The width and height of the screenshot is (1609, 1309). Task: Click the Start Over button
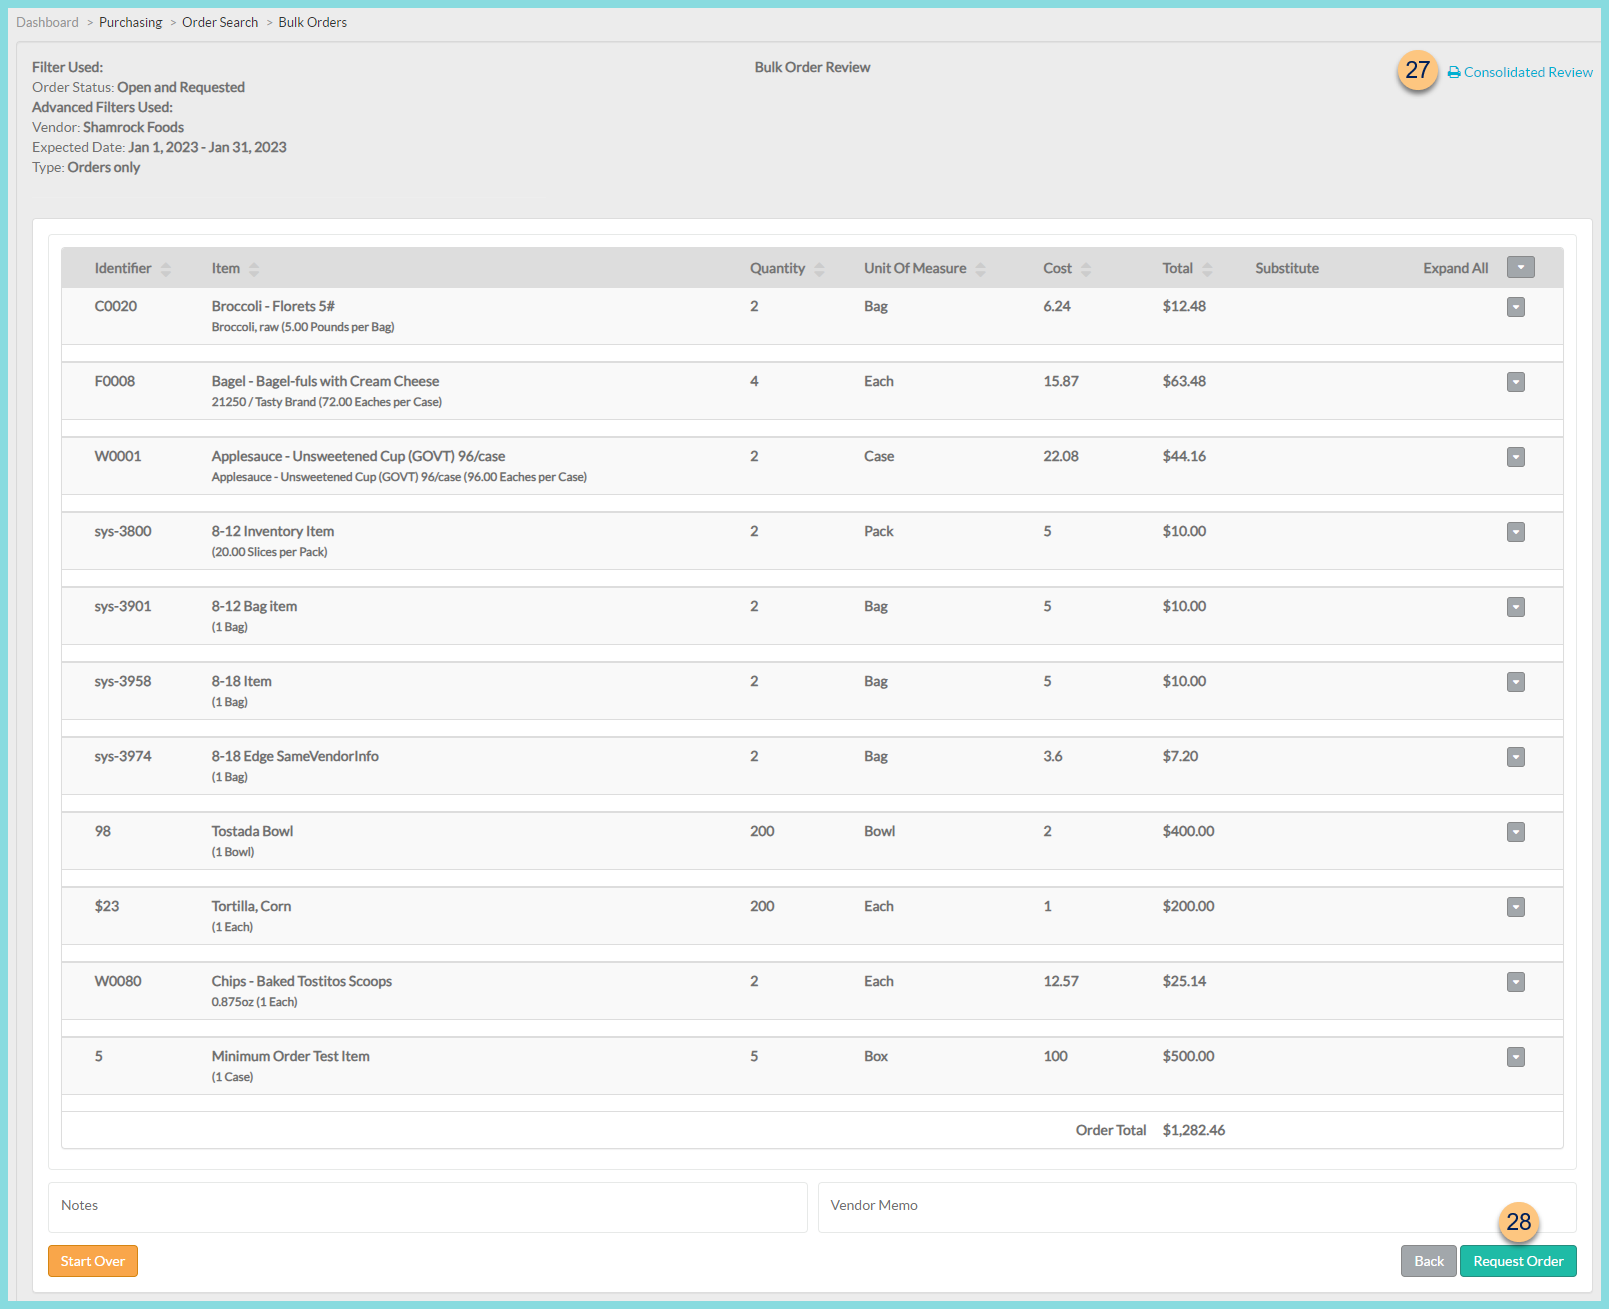pos(92,1261)
